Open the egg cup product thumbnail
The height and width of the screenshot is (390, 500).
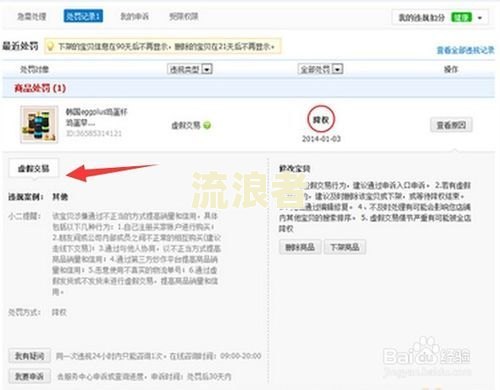(39, 124)
